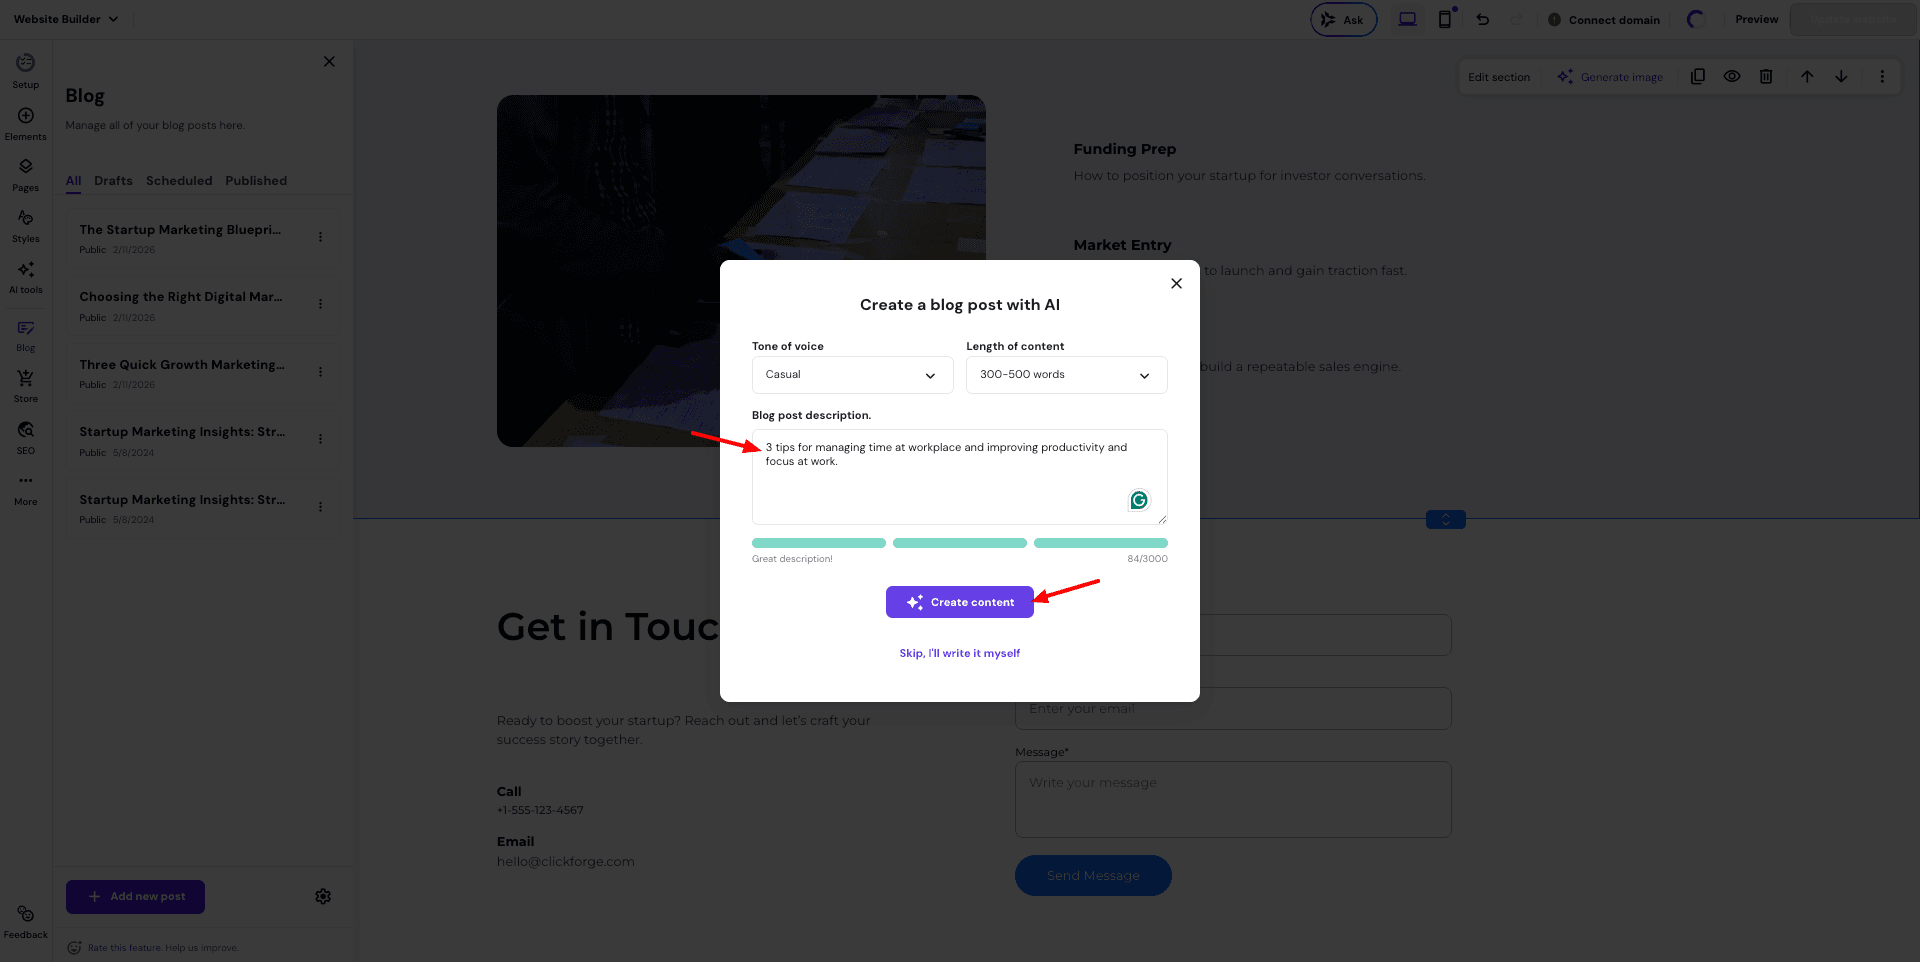Open the Website Builder dropdown menu
Image resolution: width=1920 pixels, height=962 pixels.
point(66,19)
